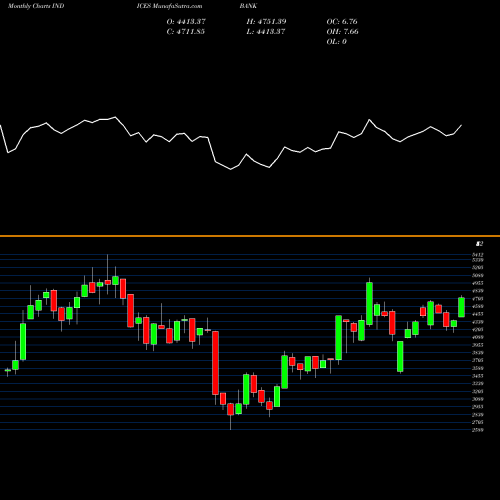Viewport: 500px width, 500px height.
Task: Click the price axis label 3453
Action: pos(478,376)
